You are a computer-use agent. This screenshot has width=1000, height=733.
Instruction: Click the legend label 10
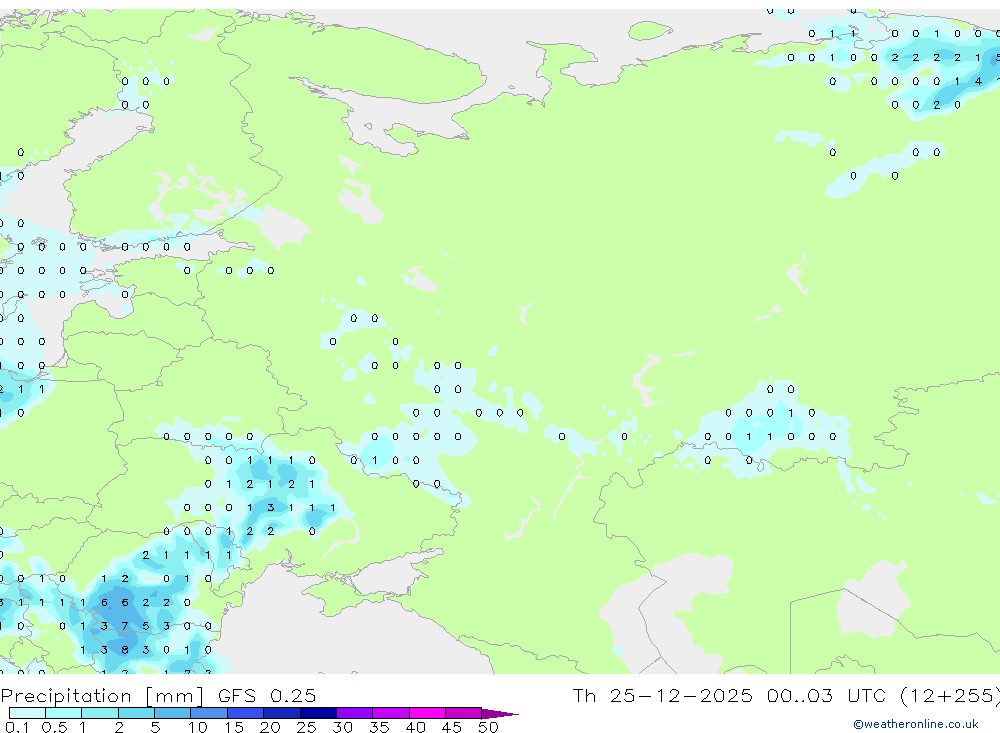[x=197, y=727]
